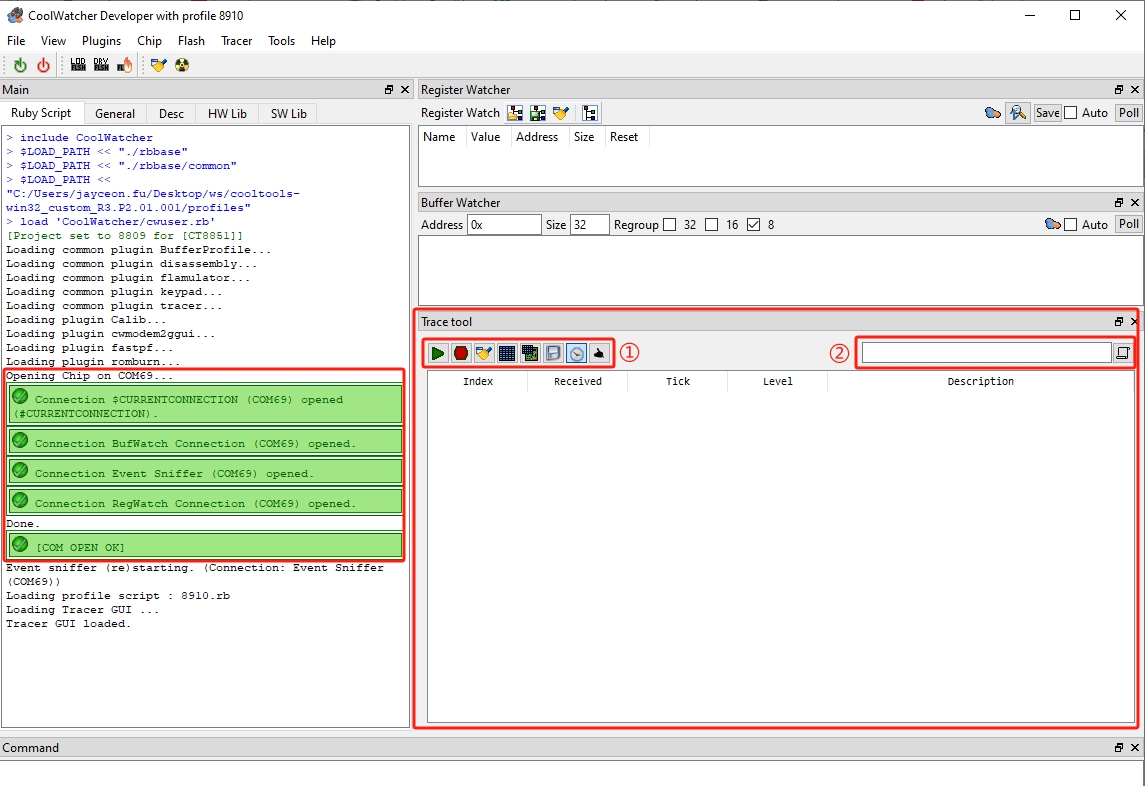Click the Register Watch open-folder tree icon
This screenshot has height=786, width=1145.
coord(515,113)
